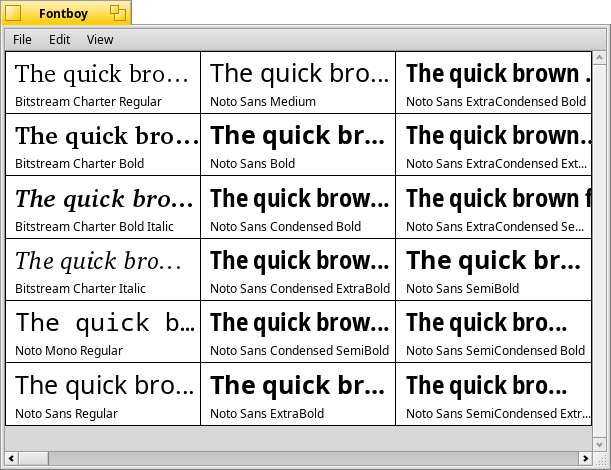611x470 pixels.
Task: Select the Bitstream Charter Italic font sample
Action: pos(102,269)
